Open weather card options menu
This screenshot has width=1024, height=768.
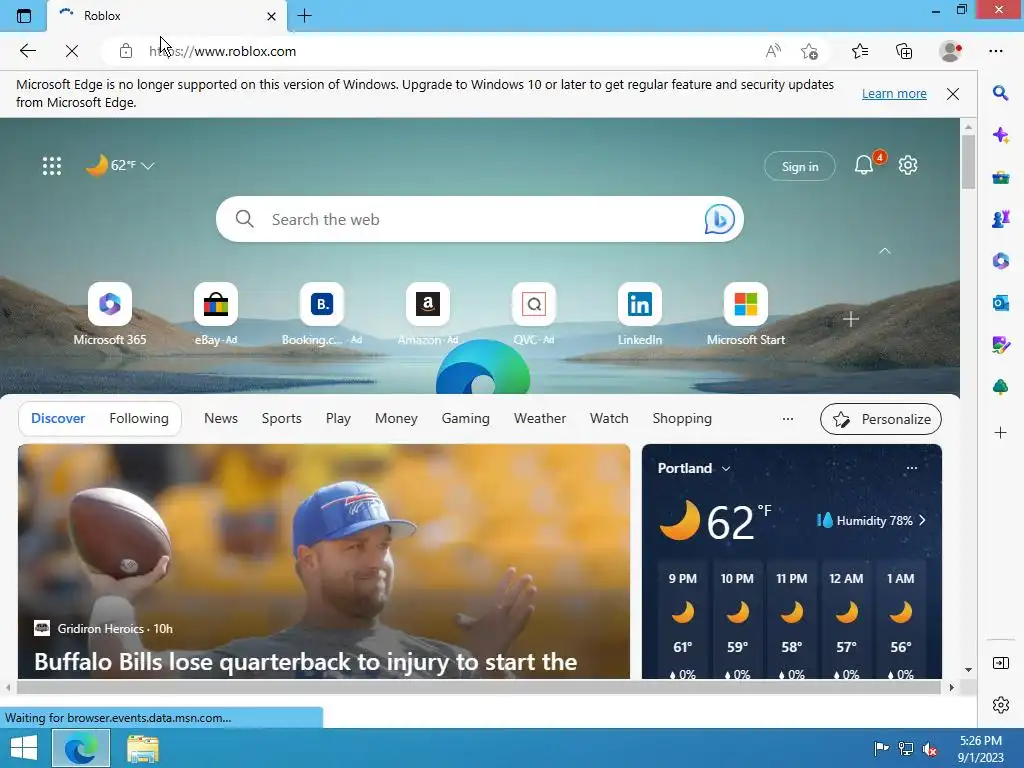point(912,468)
